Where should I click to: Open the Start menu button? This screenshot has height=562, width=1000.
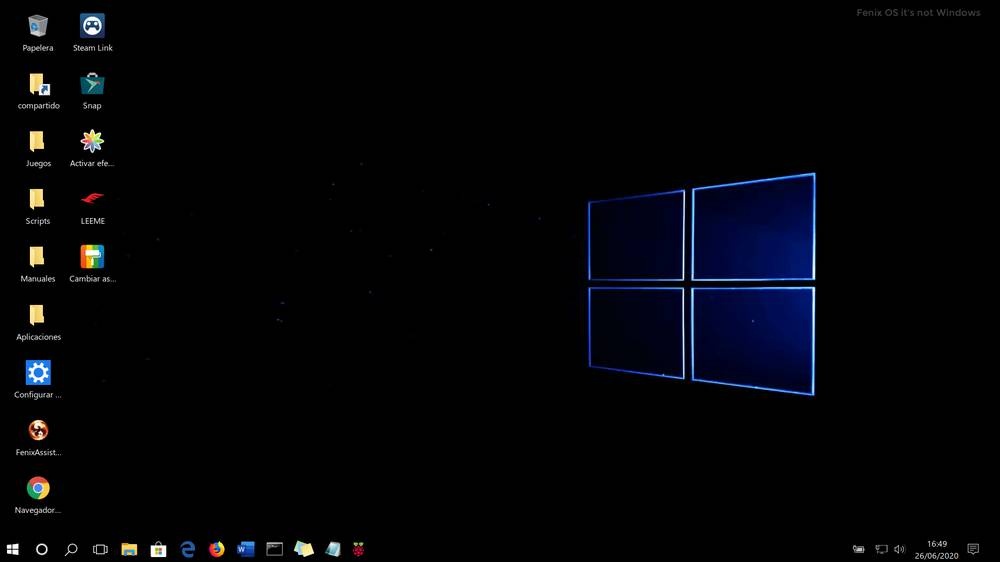(x=13, y=549)
